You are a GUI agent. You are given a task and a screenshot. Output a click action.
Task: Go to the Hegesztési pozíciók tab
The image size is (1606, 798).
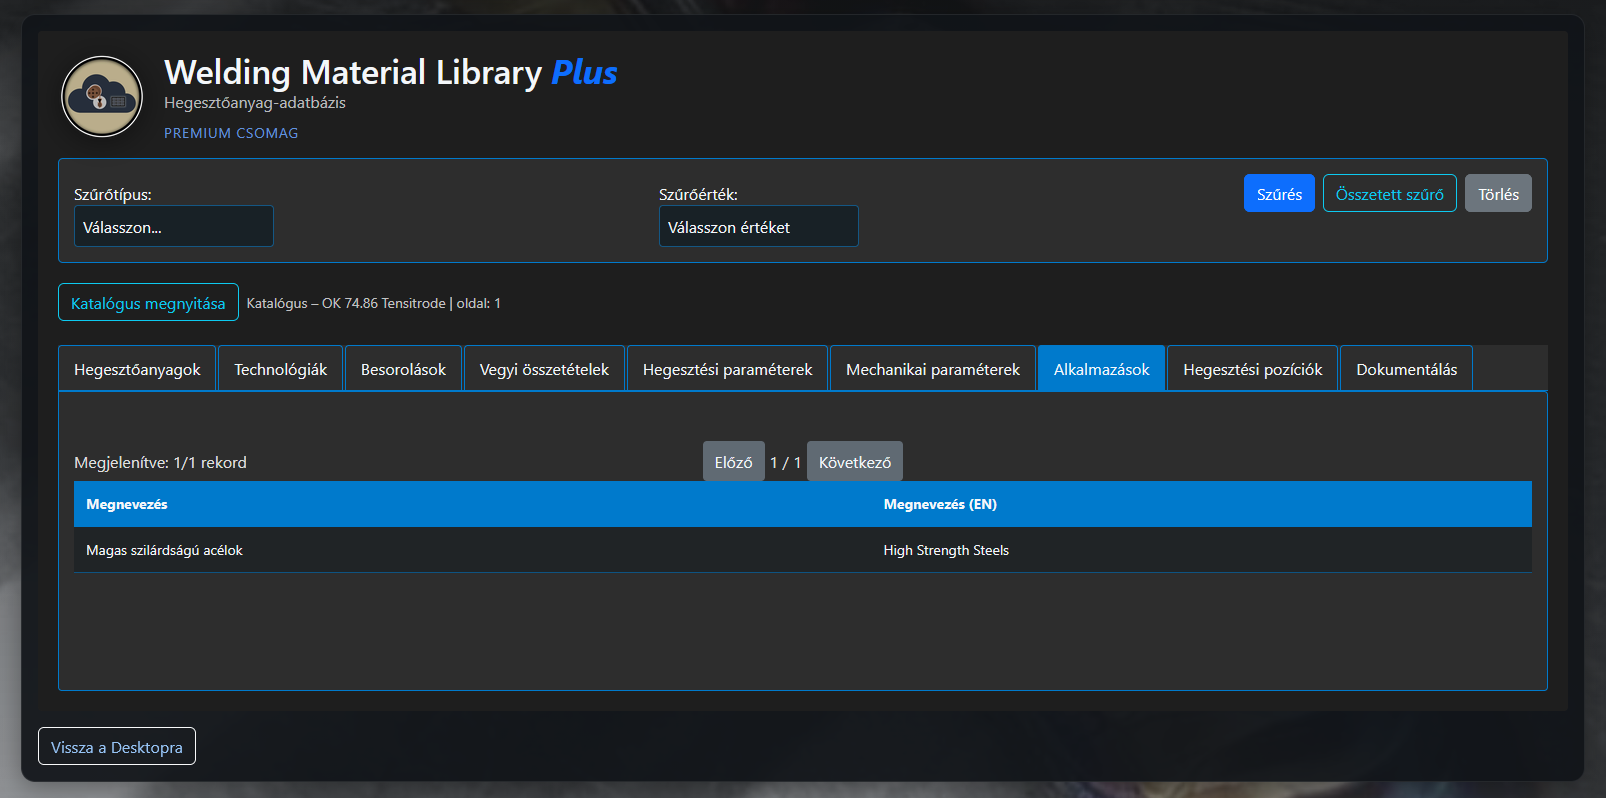[x=1253, y=369]
